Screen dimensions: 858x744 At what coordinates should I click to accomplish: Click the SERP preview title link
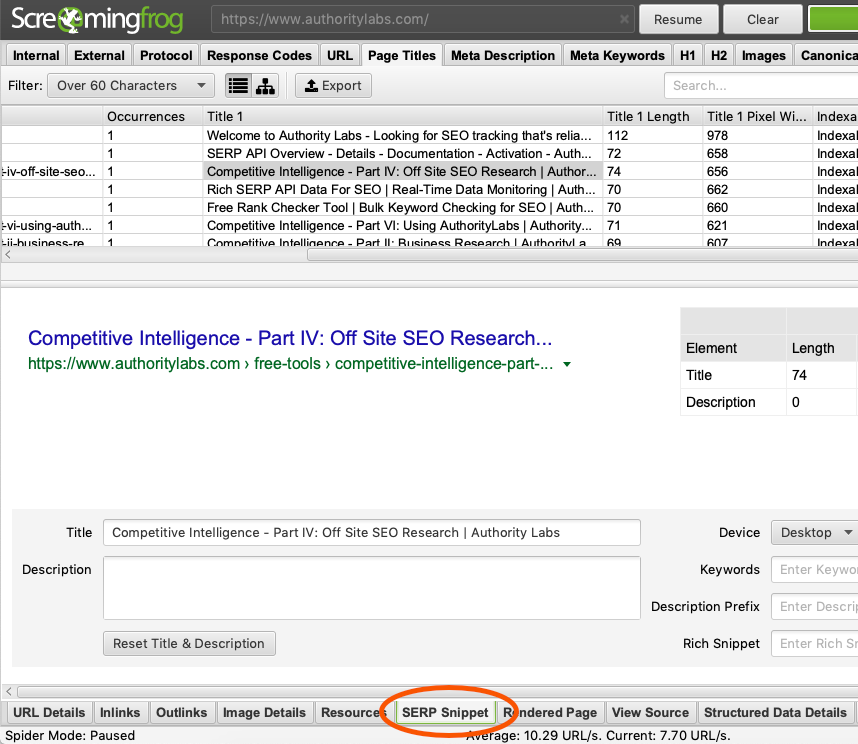click(290, 338)
